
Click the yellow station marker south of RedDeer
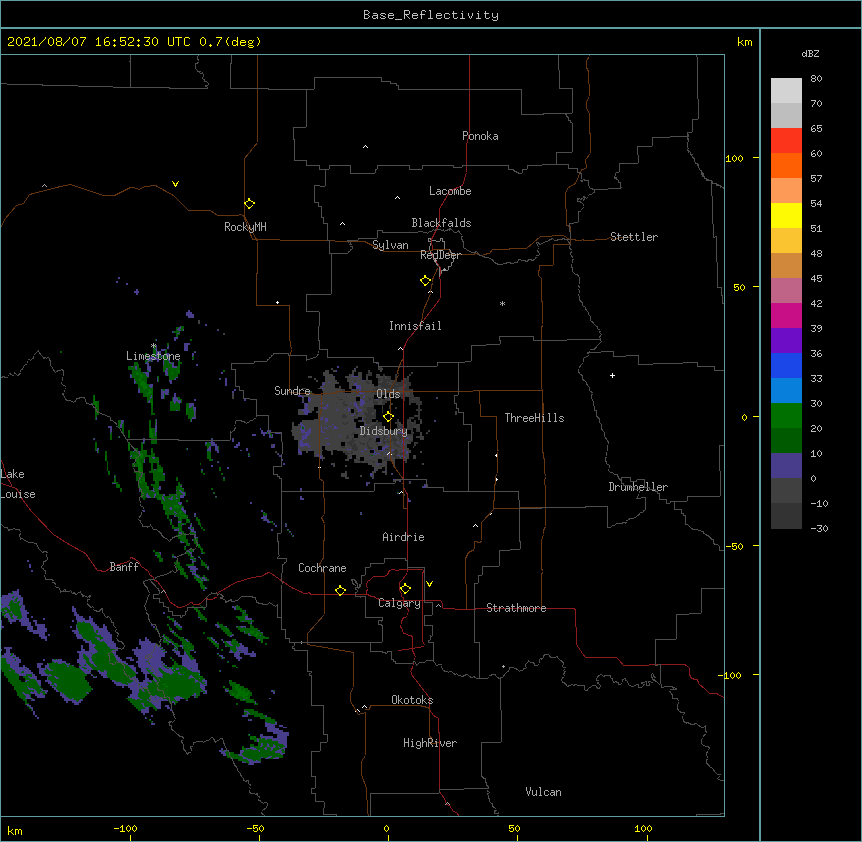pos(426,281)
